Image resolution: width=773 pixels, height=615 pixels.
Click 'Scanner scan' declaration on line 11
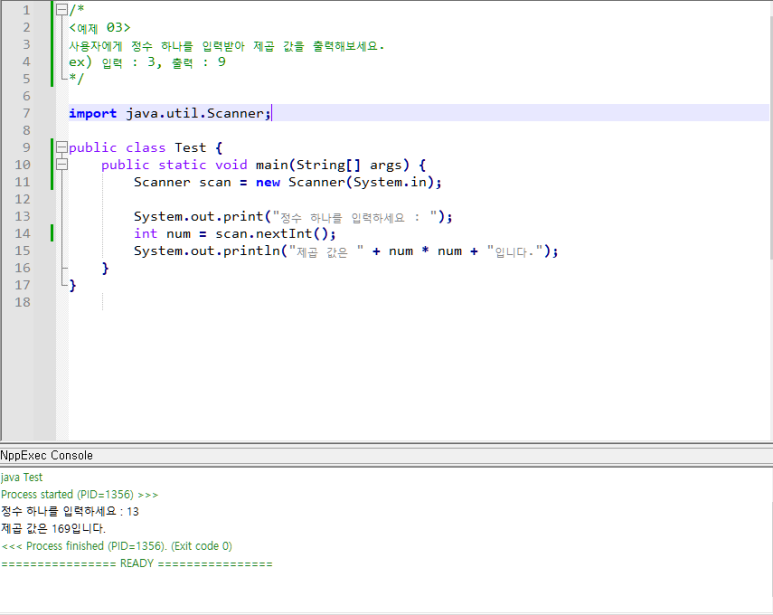click(182, 182)
